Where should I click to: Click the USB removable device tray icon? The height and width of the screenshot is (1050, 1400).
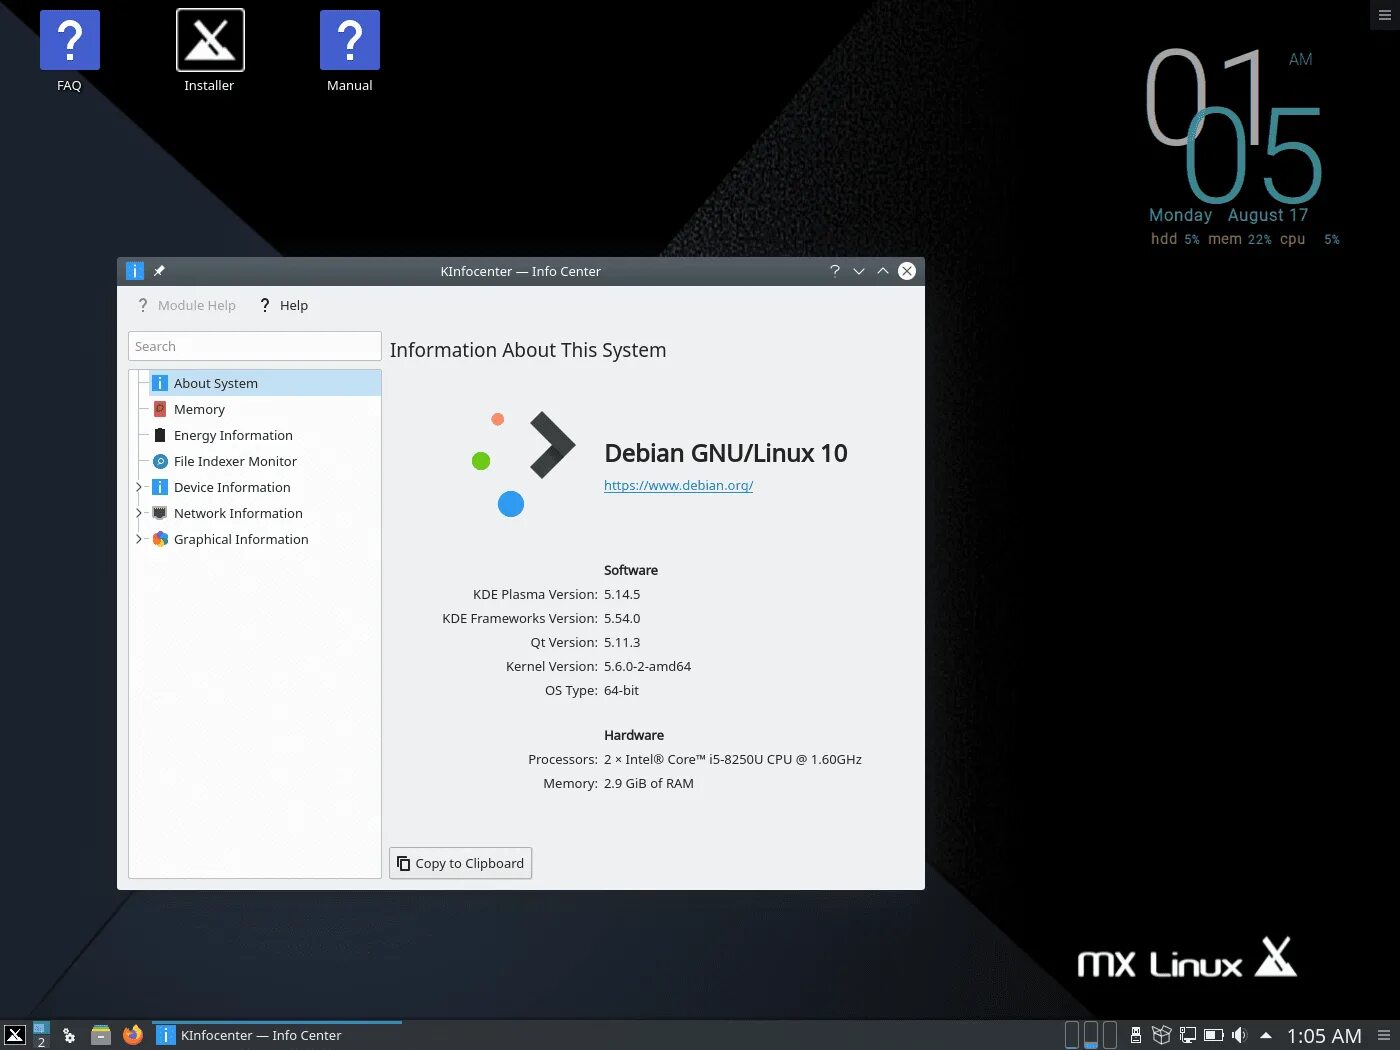[x=1136, y=1035]
